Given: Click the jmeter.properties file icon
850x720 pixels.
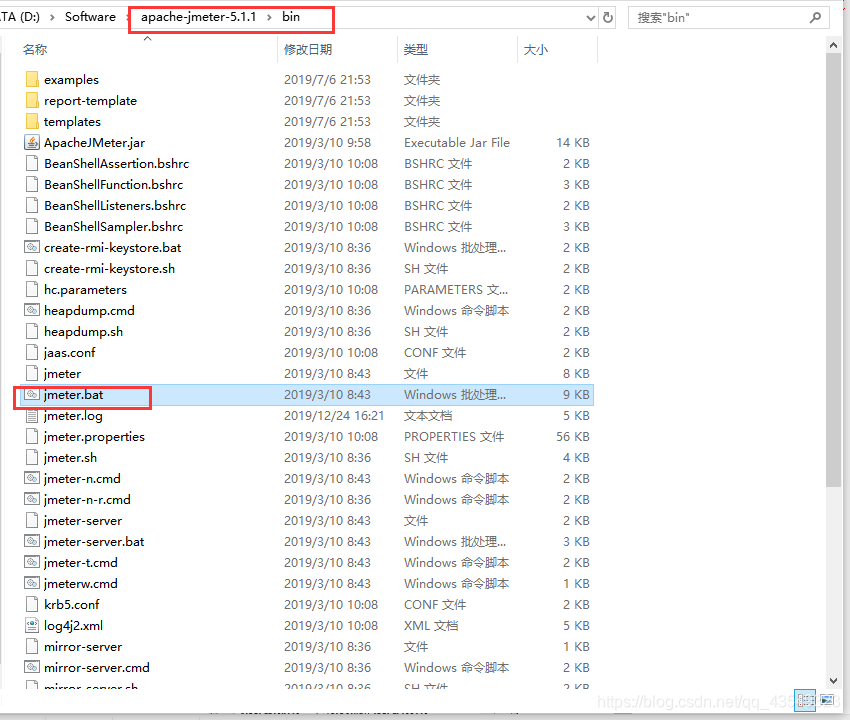Looking at the screenshot, I should pos(32,436).
